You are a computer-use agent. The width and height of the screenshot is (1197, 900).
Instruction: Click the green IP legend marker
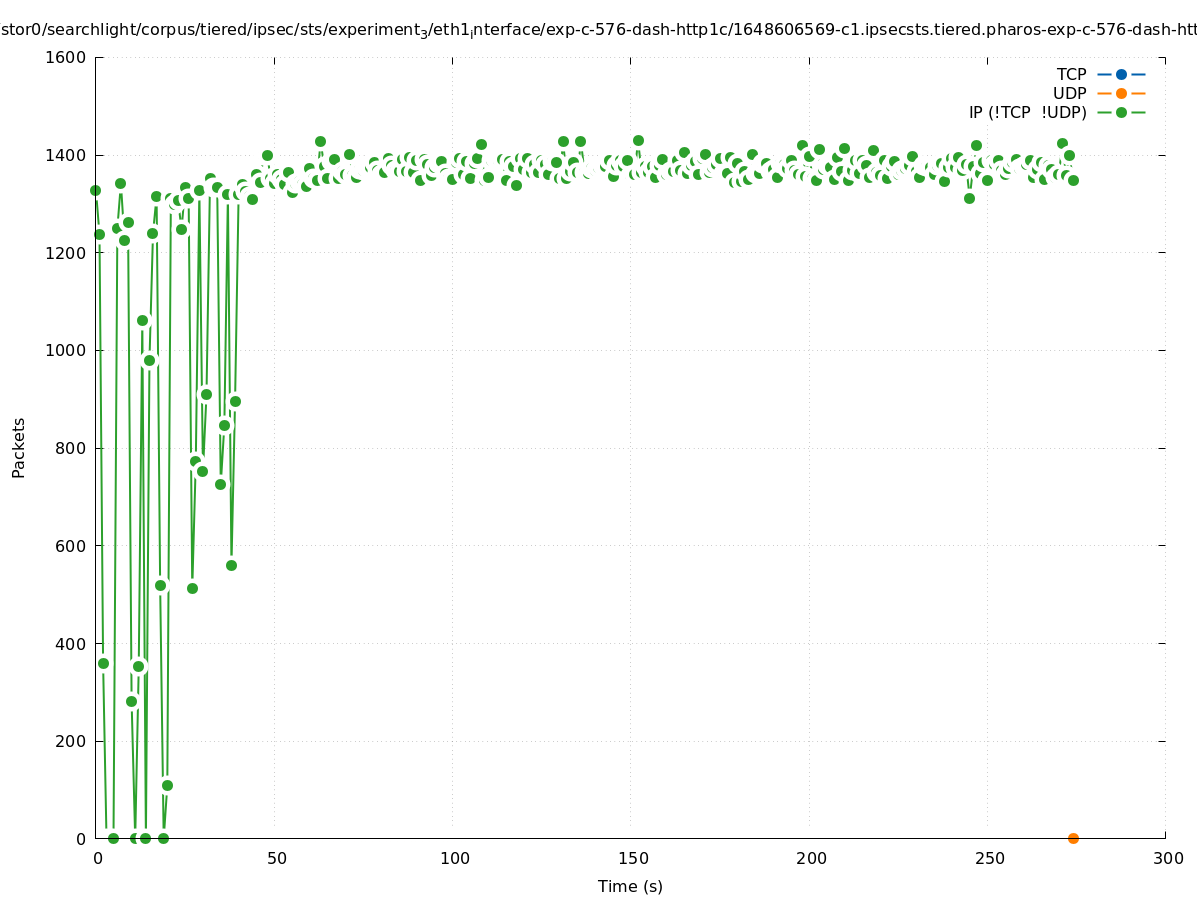(x=1121, y=112)
